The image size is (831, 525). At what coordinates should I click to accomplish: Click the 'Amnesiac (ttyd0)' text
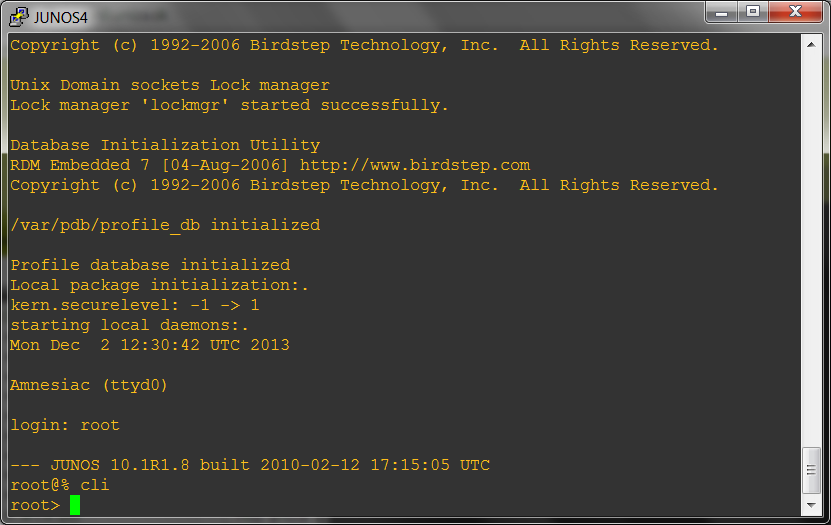click(89, 385)
